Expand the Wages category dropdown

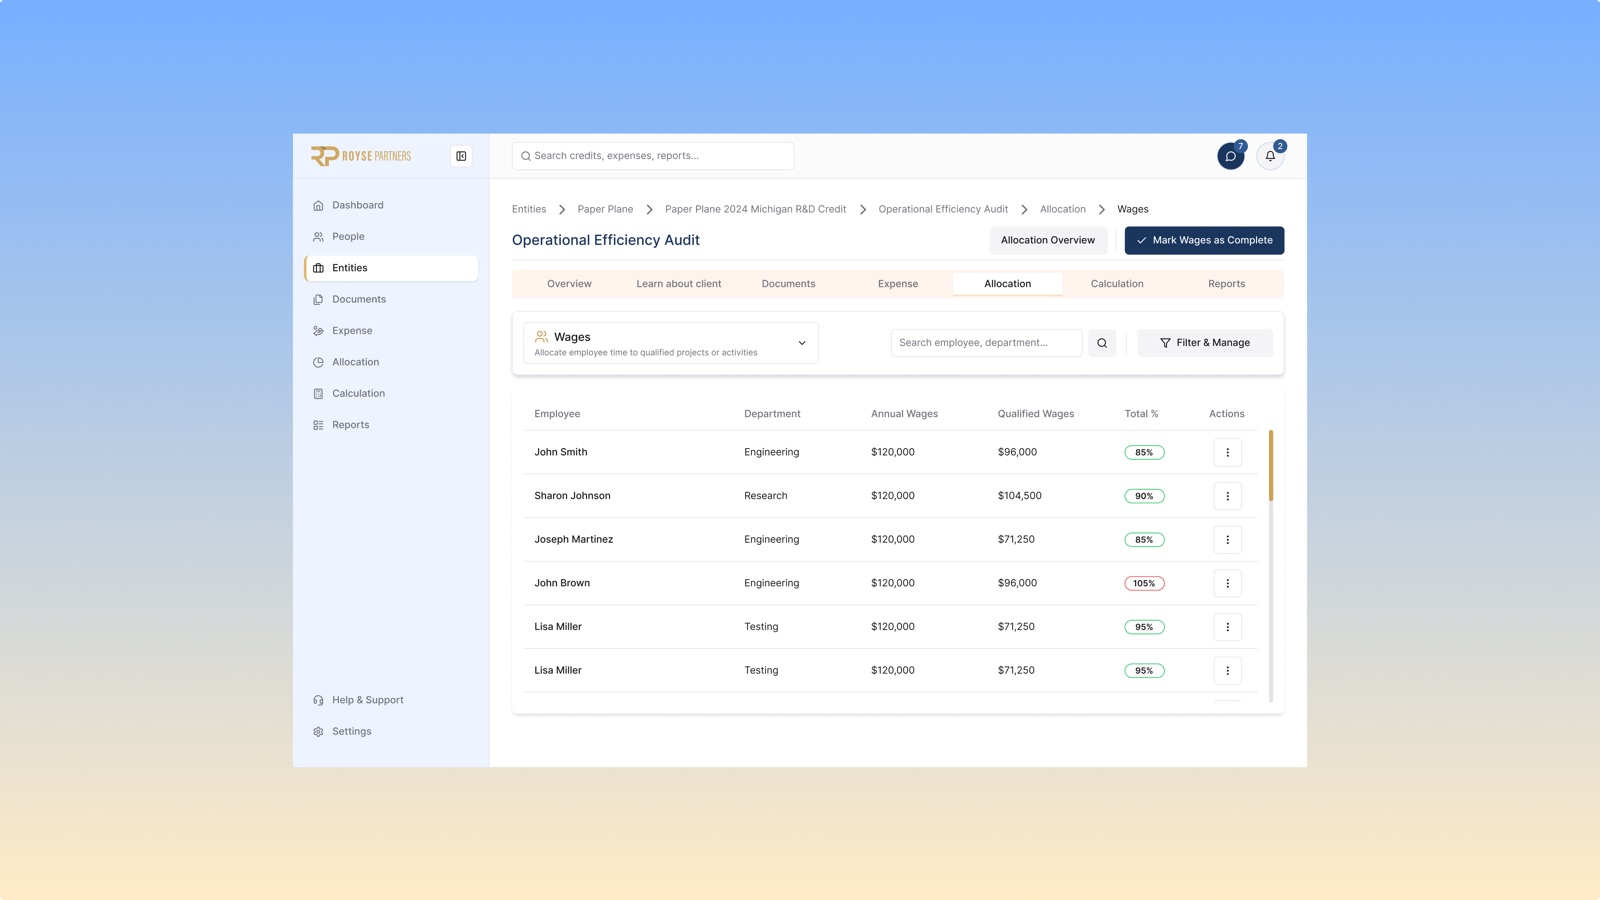point(671,343)
